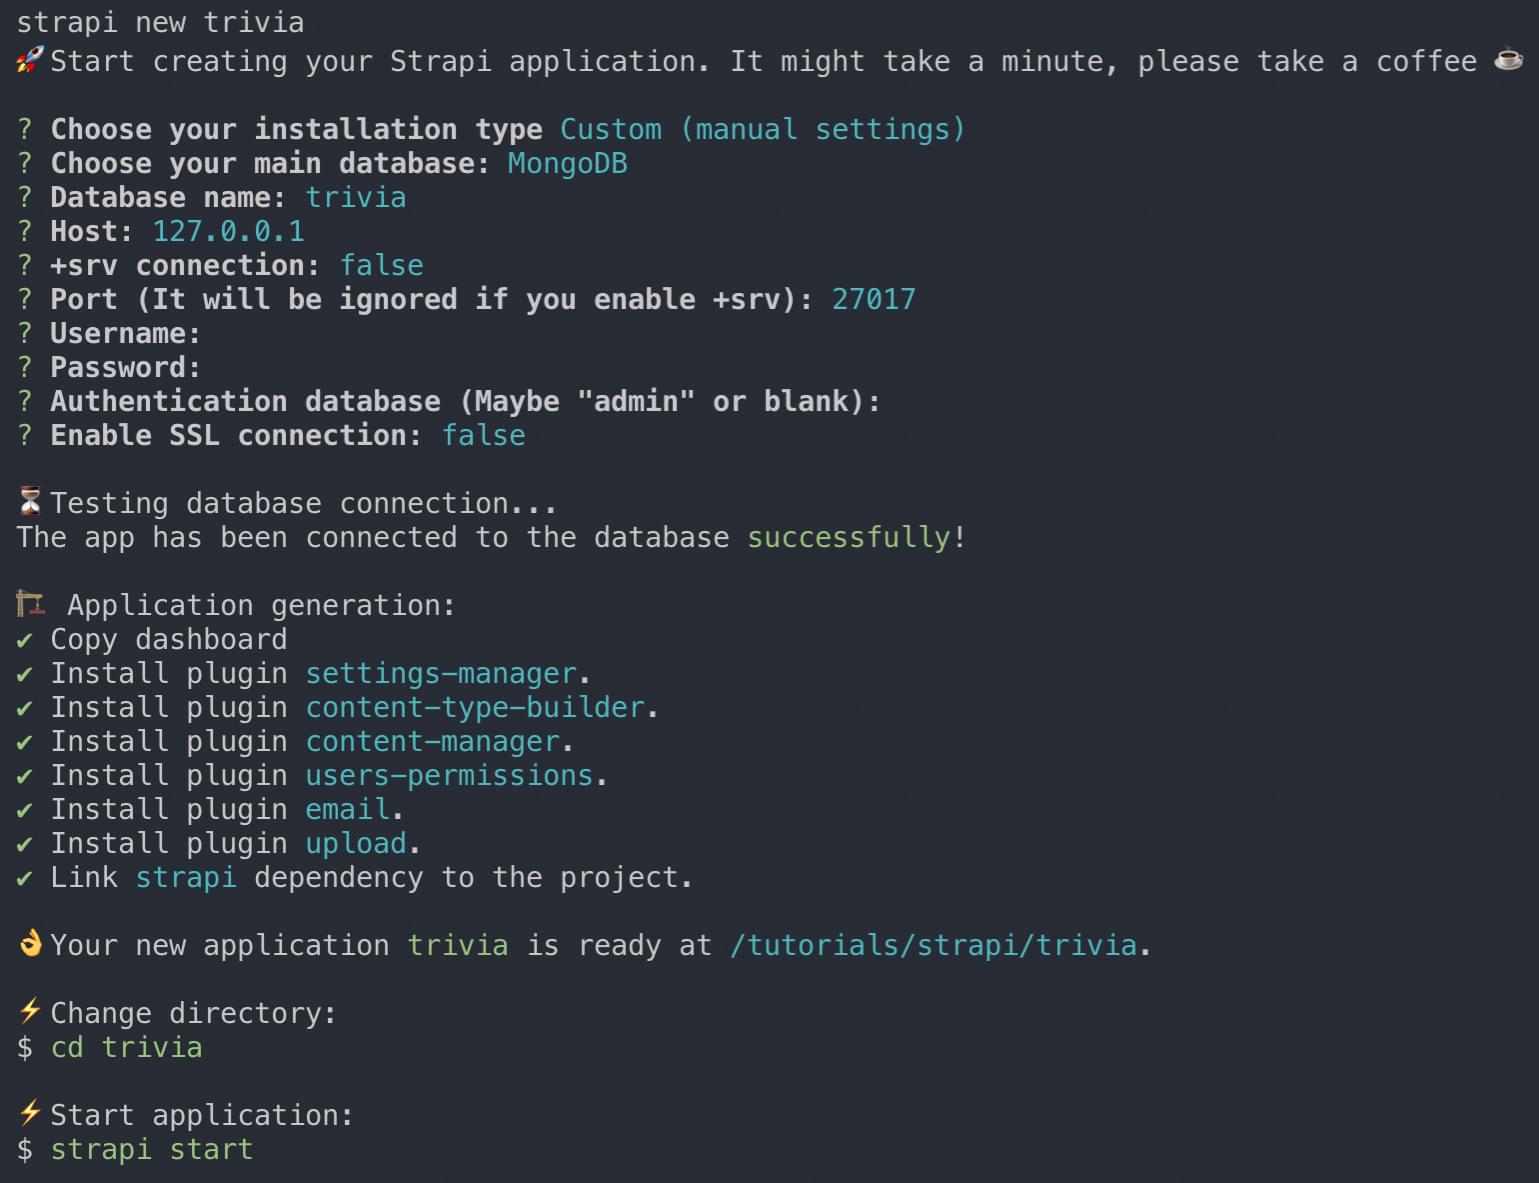The width and height of the screenshot is (1539, 1183).
Task: Click the 'Start application:' heading
Action: (x=202, y=1115)
